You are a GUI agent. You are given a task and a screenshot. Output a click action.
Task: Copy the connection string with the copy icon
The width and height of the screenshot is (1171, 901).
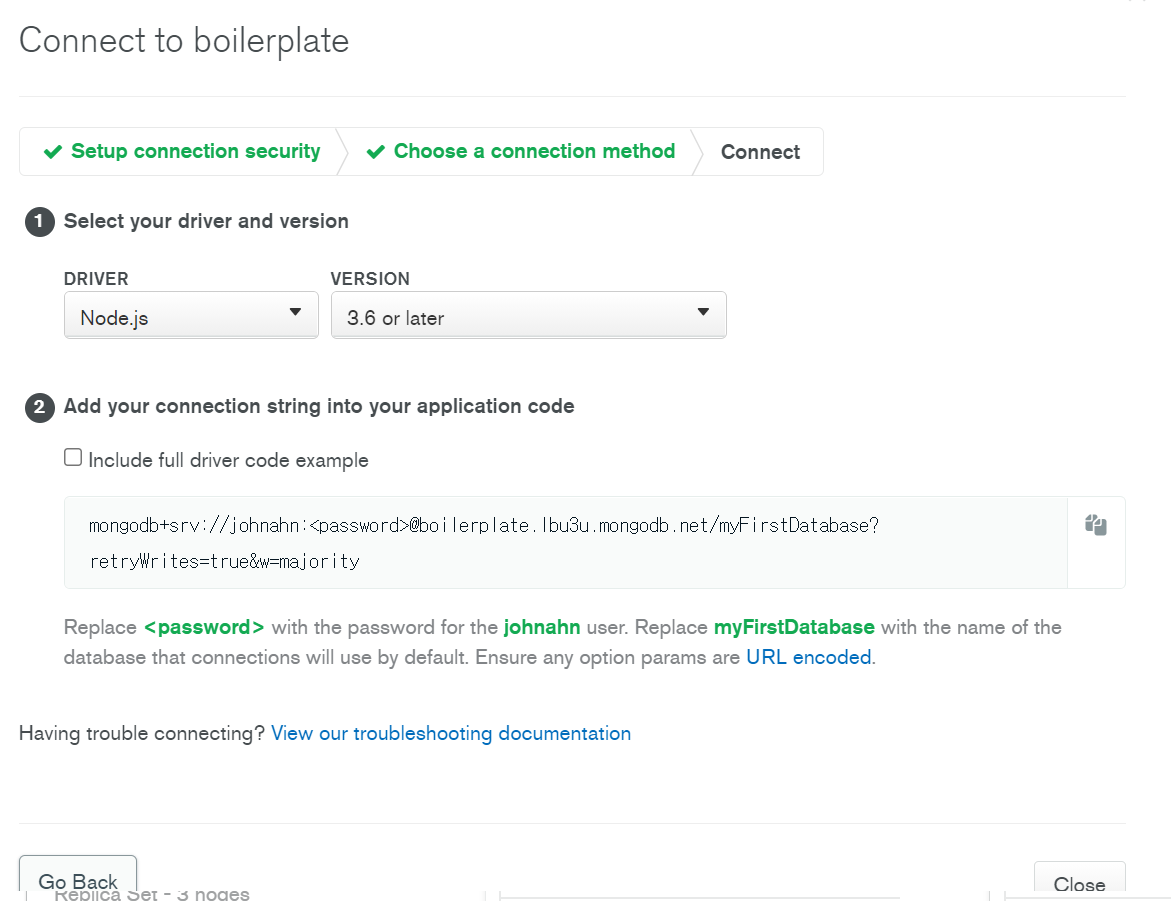pos(1096,525)
